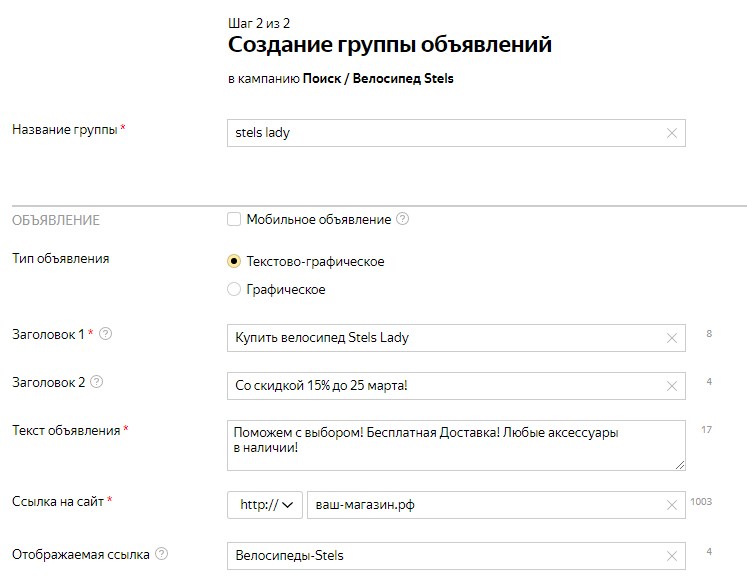Viewport: 747px width, 584px height.
Task: Click the Создание группы объявлений heading
Action: pyautogui.click(x=390, y=45)
